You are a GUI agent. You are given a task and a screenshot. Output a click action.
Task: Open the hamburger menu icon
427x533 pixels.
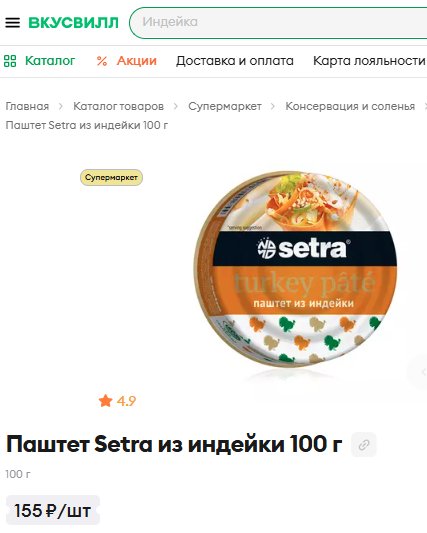coord(13,23)
